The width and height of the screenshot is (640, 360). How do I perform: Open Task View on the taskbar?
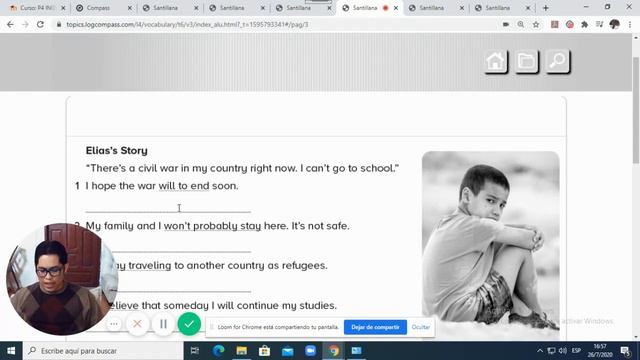pos(195,351)
